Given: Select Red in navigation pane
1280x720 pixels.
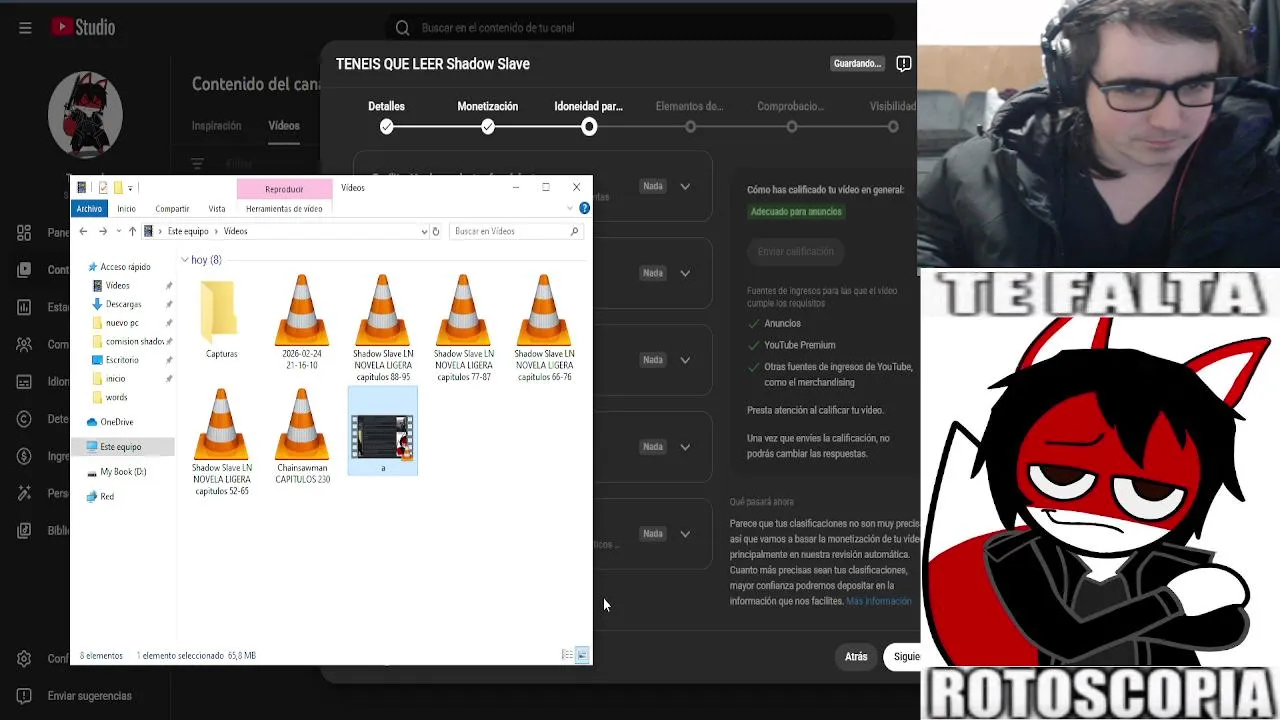Looking at the screenshot, I should tap(107, 497).
